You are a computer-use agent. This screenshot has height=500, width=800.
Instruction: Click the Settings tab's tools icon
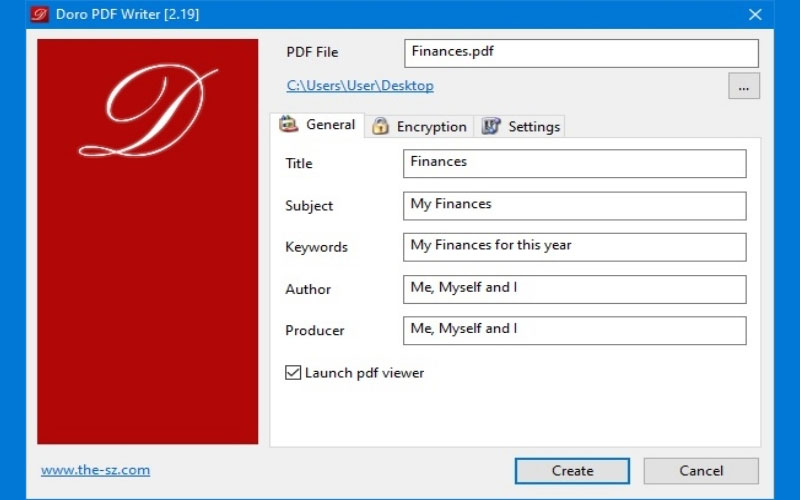pos(491,126)
